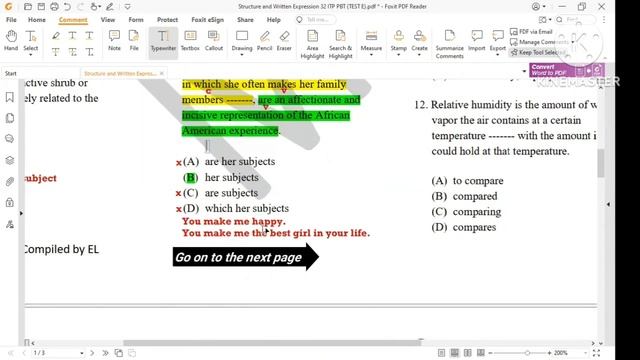Switch to the Protect tab
The width and height of the screenshot is (640, 360).
(x=167, y=20)
